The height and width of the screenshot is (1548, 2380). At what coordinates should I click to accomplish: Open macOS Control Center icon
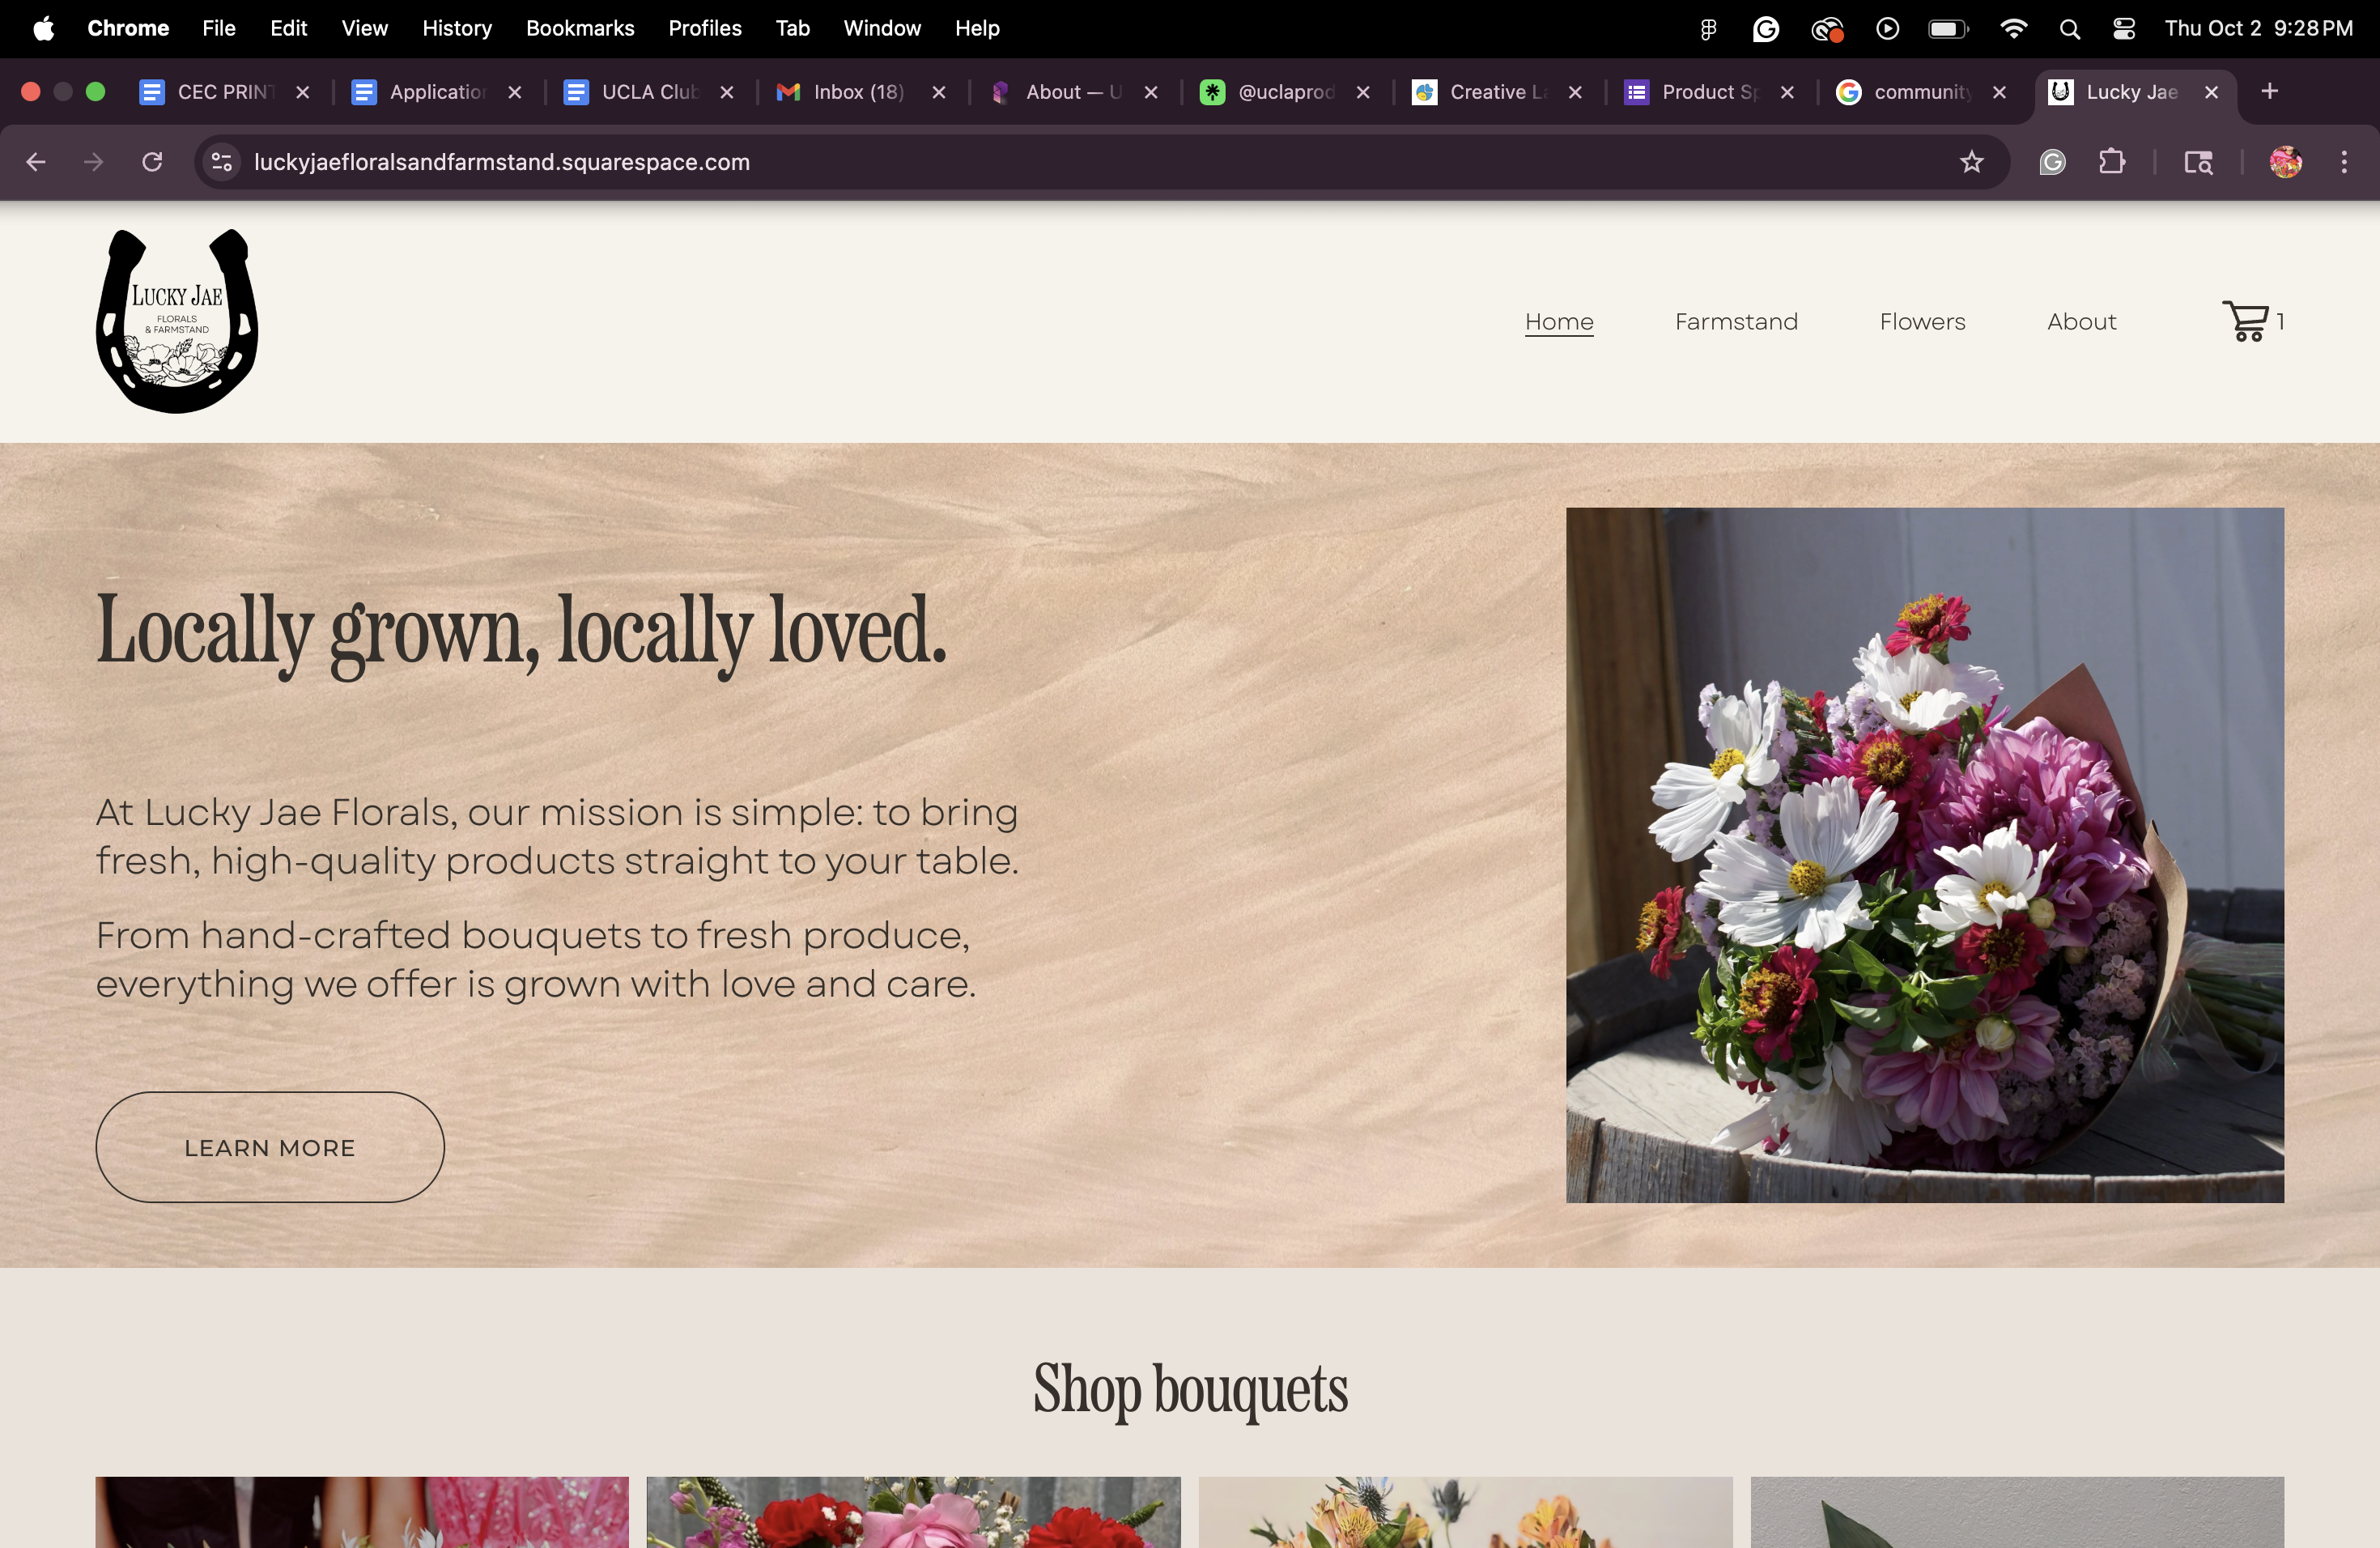click(2124, 29)
